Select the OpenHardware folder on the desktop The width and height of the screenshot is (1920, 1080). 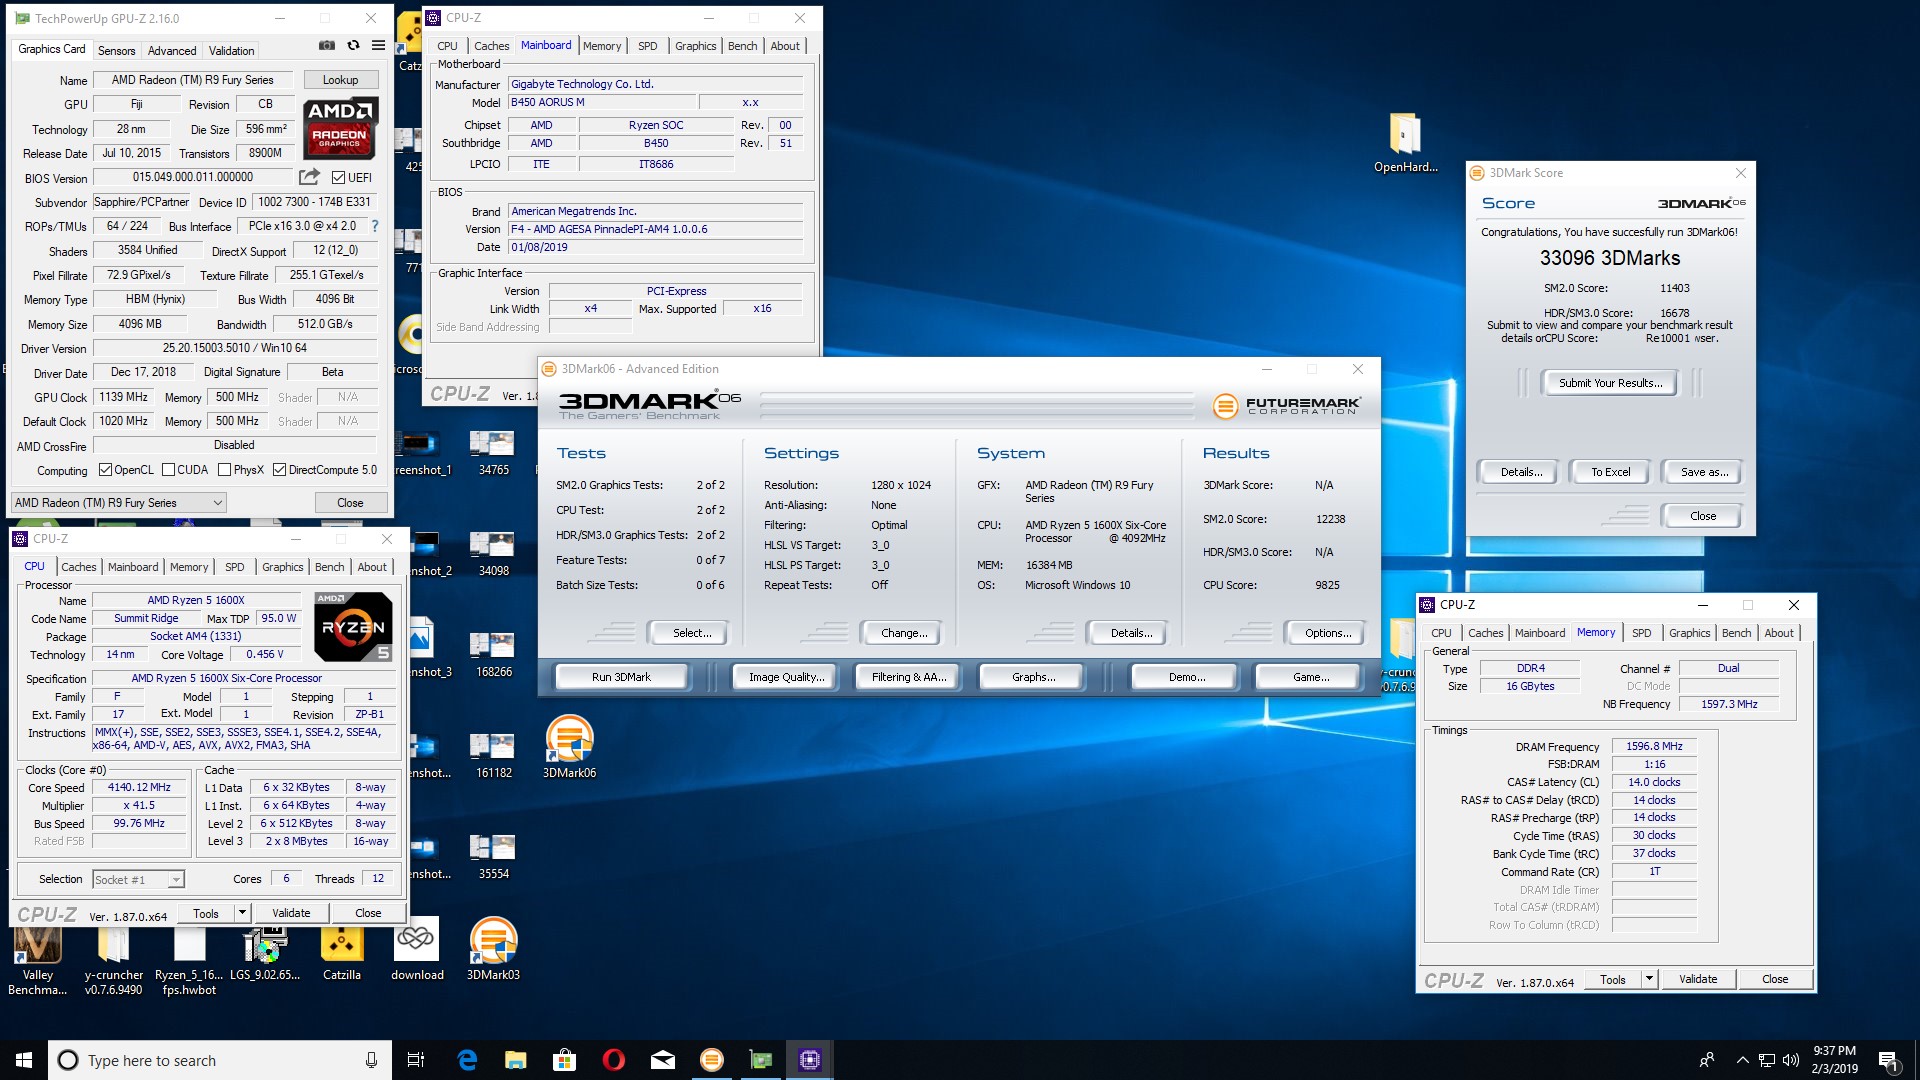pyautogui.click(x=1405, y=142)
